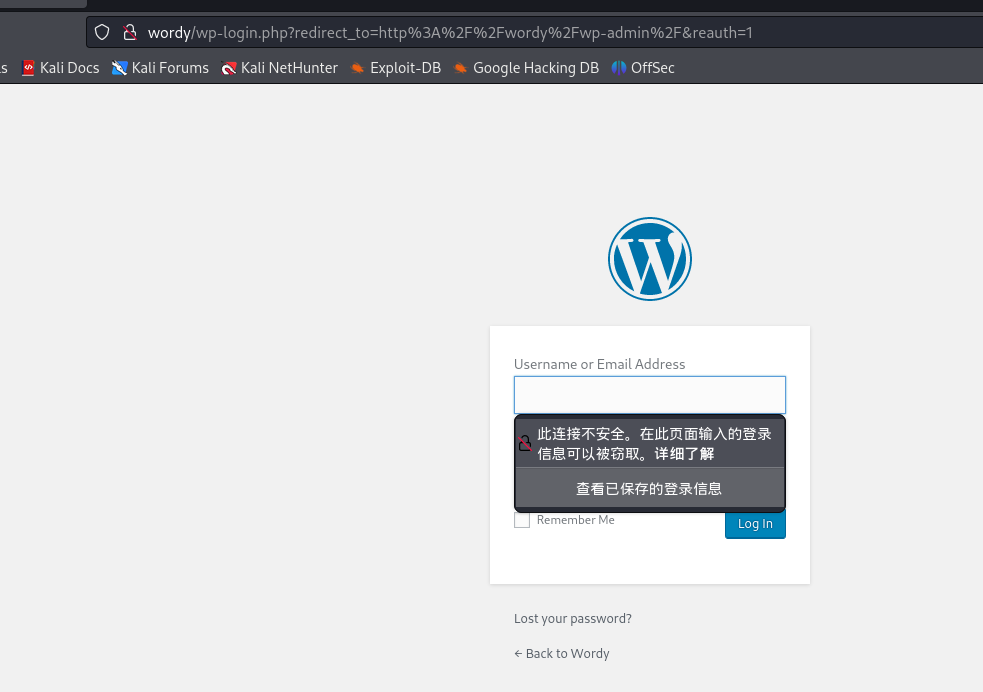Viewport: 983px width, 692px height.
Task: Click the Remember Me label text
Action: coord(576,520)
